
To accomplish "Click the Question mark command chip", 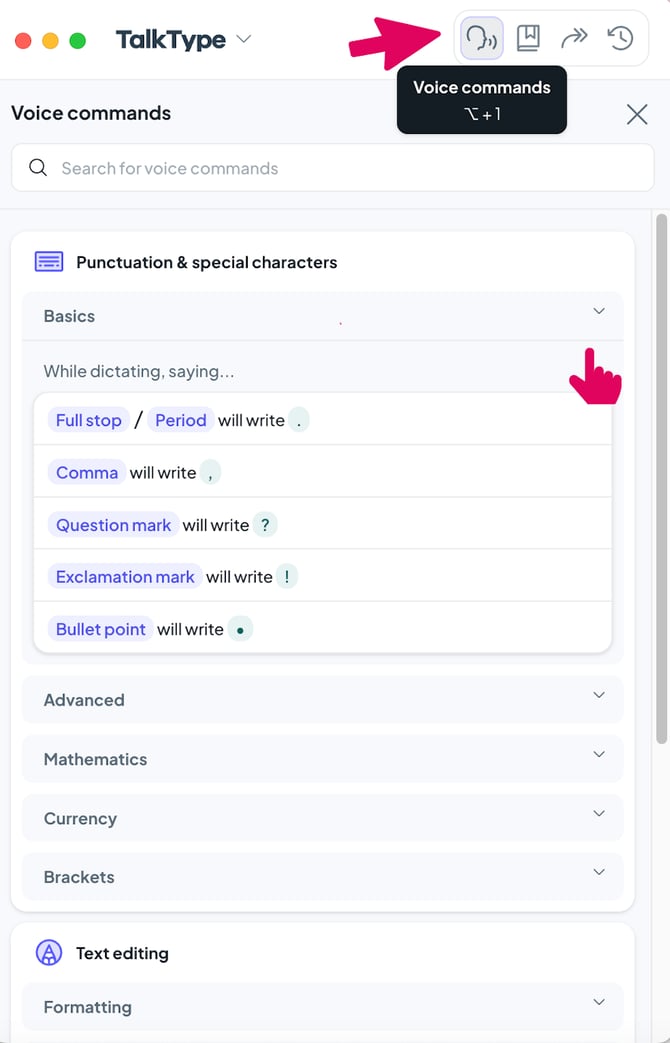I will tap(113, 525).
